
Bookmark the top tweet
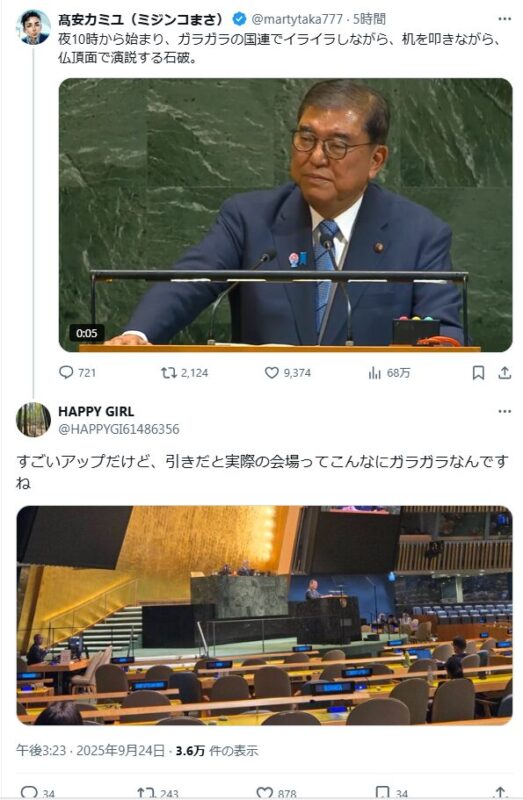pos(478,373)
